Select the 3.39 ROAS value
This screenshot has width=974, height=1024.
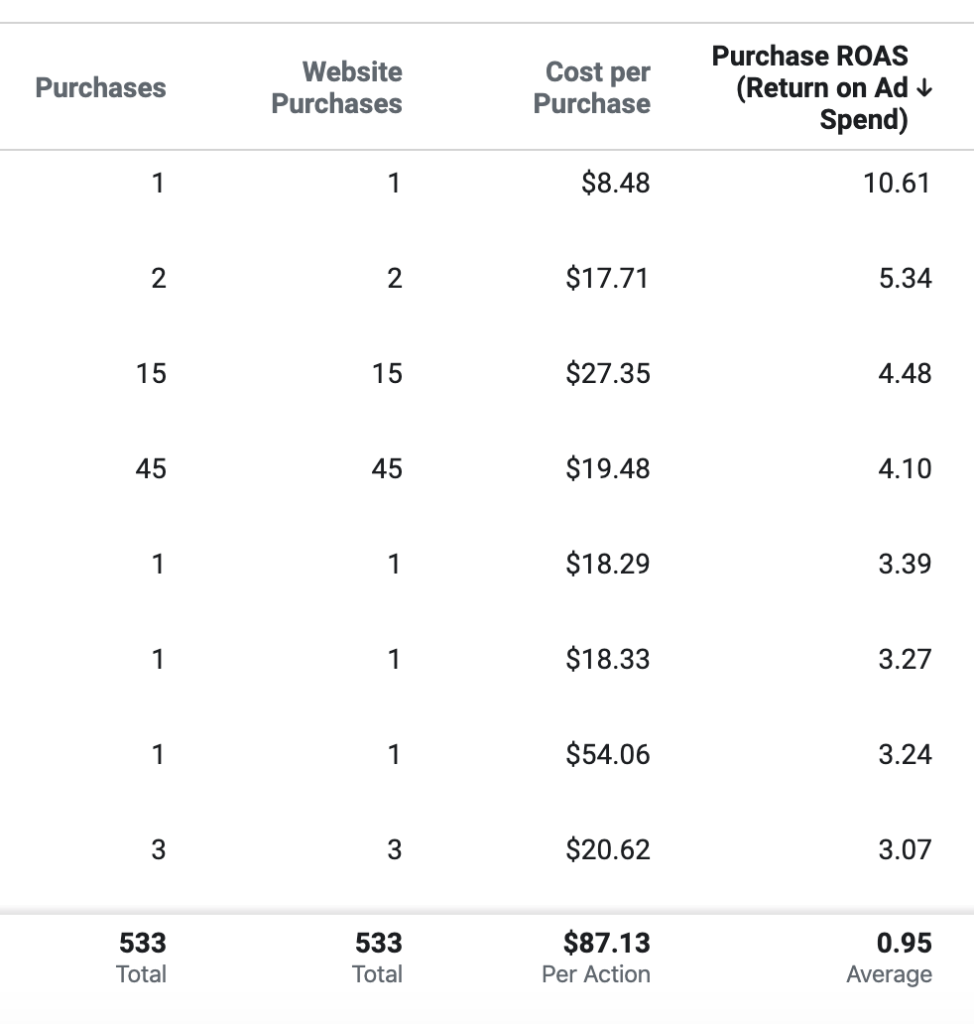click(x=905, y=564)
